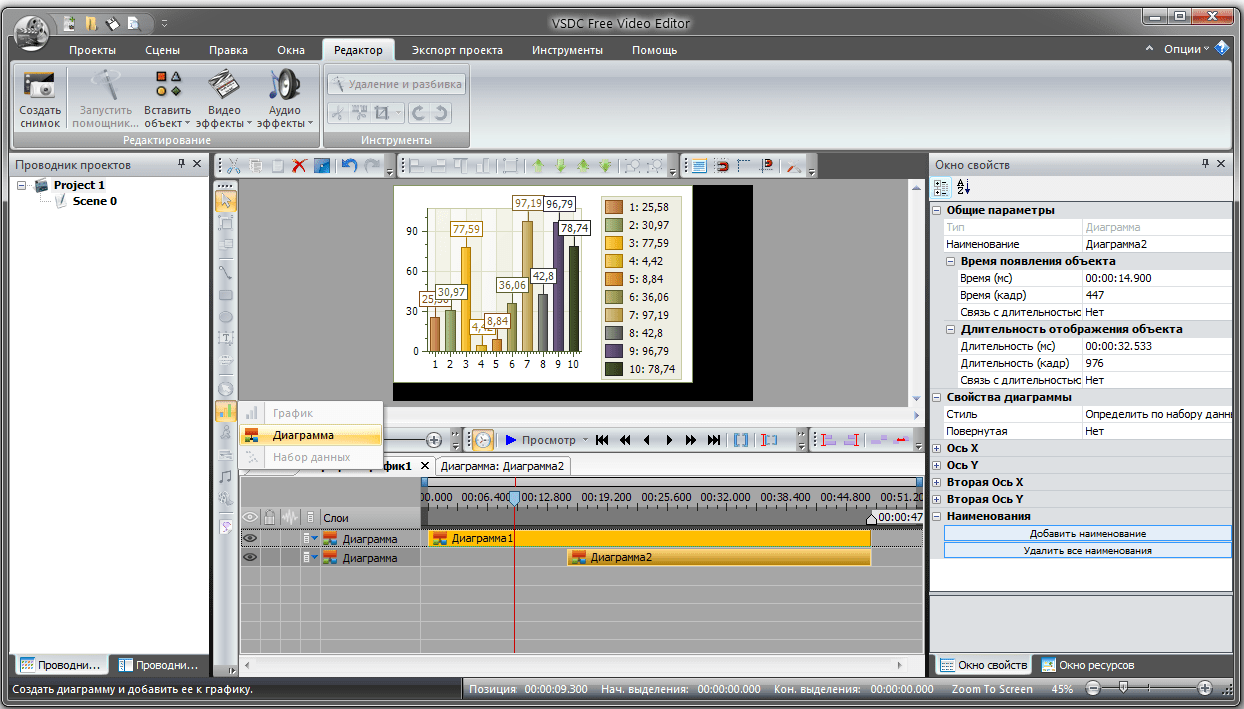1244x709 pixels.
Task: Pin the Окно свойств panel
Action: 1206,164
